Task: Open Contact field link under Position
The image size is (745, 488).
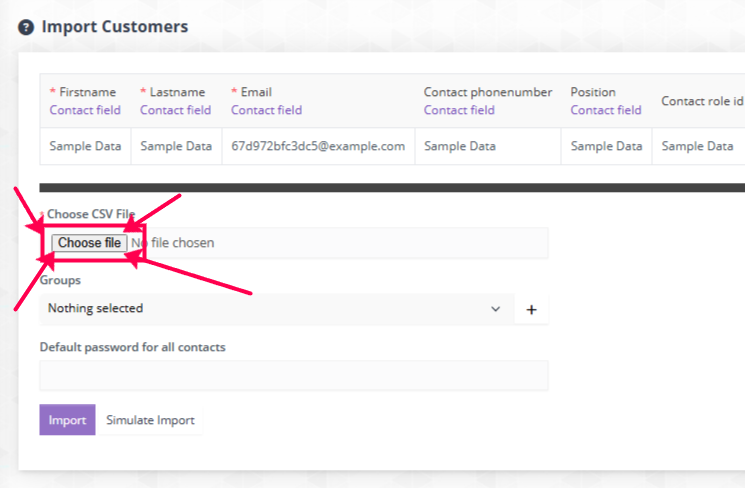Action: coord(606,110)
